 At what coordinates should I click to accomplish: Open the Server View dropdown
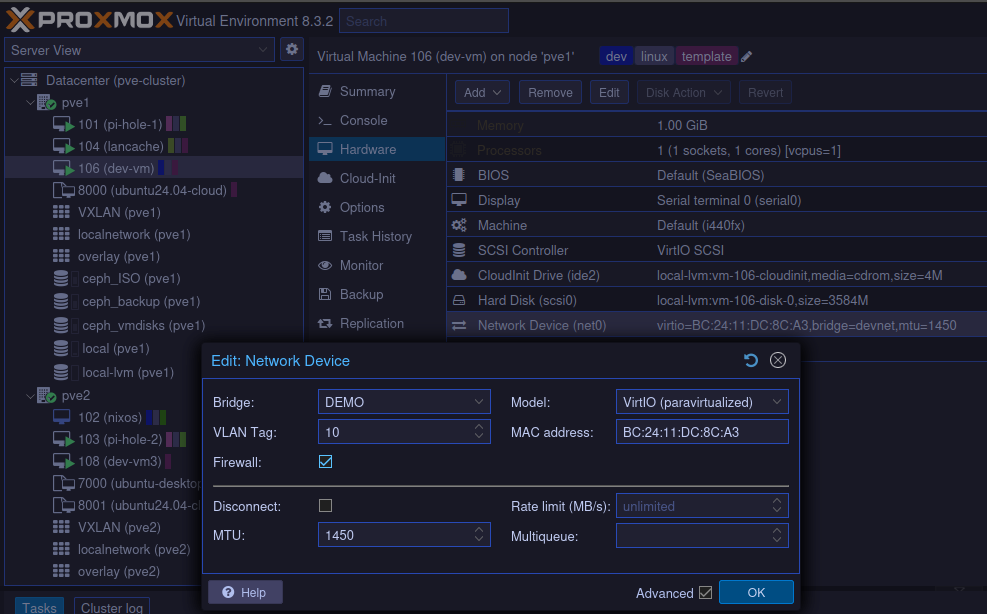click(139, 50)
